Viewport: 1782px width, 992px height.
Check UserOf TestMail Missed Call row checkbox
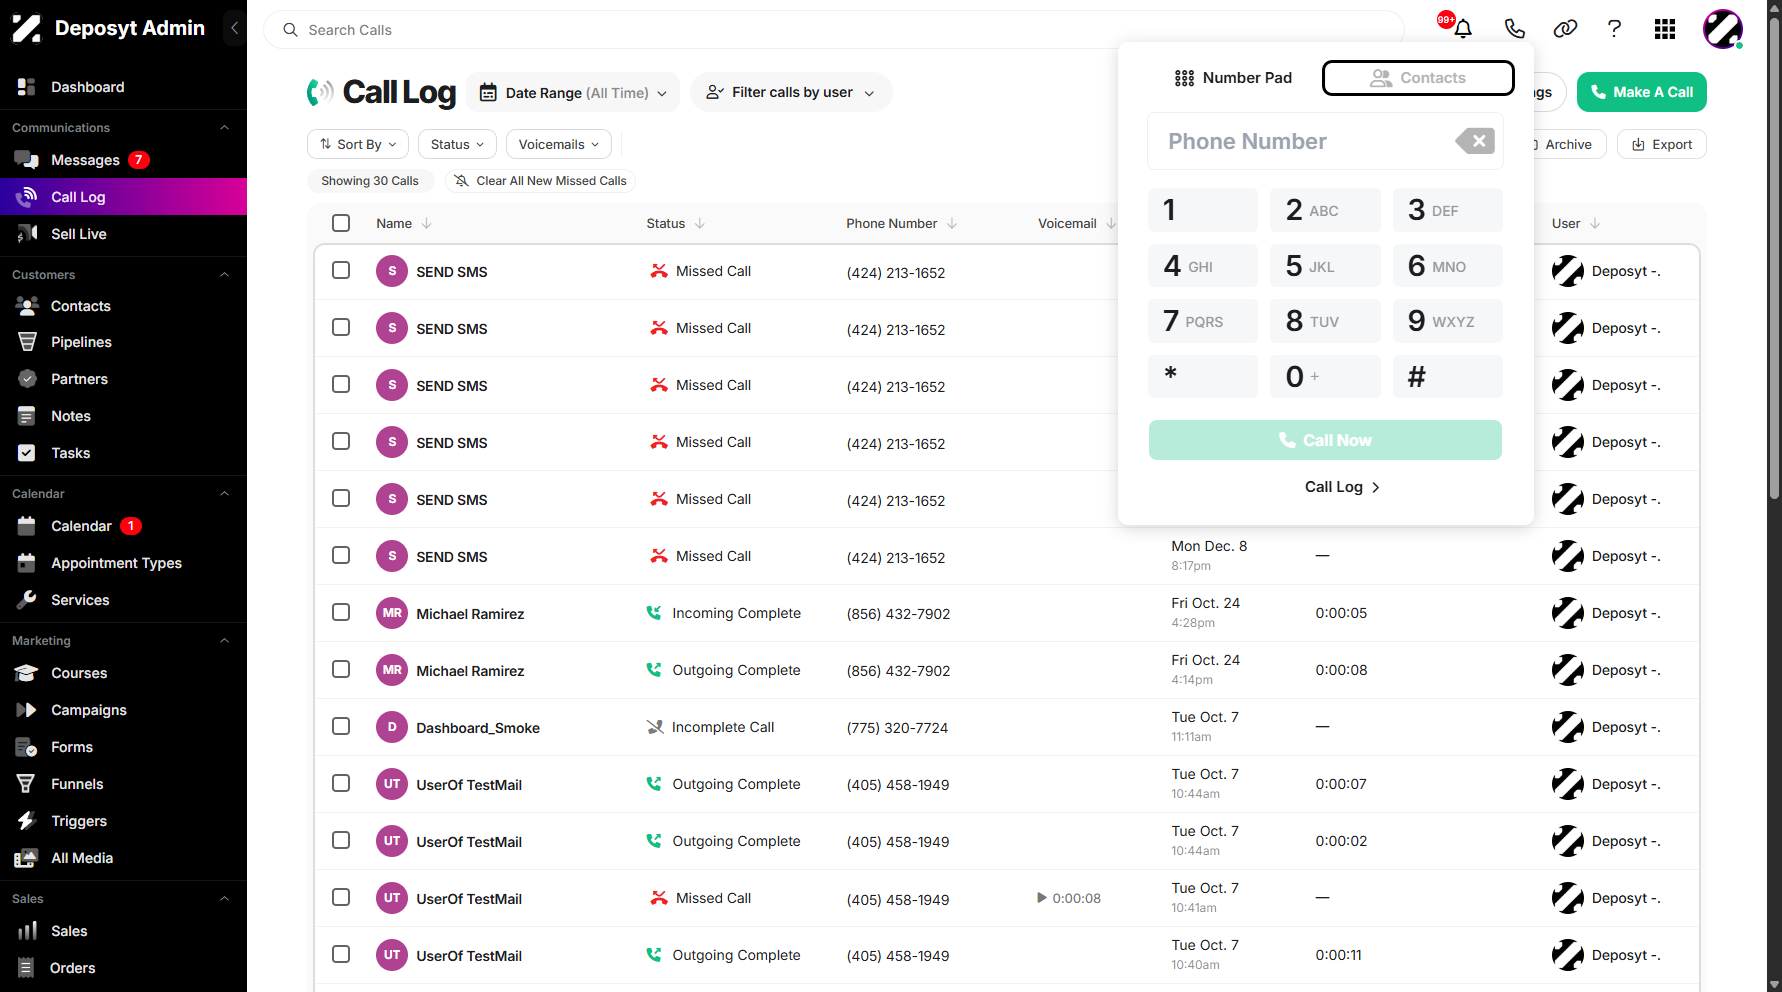[341, 897]
